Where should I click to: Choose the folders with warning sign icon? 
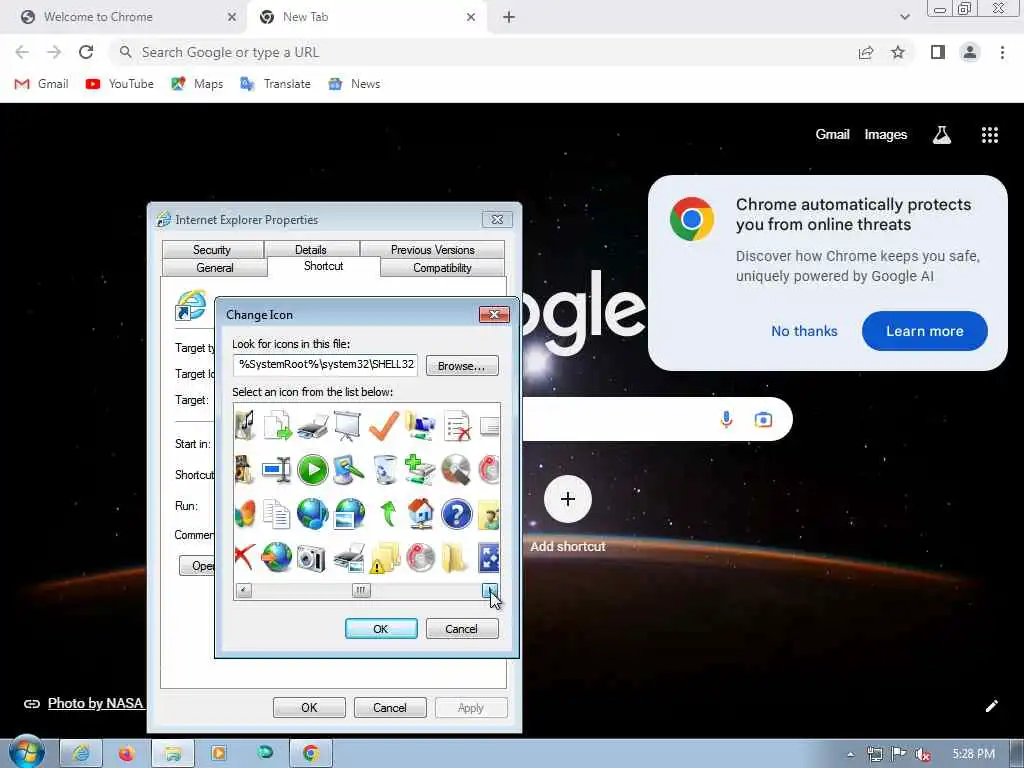point(385,558)
